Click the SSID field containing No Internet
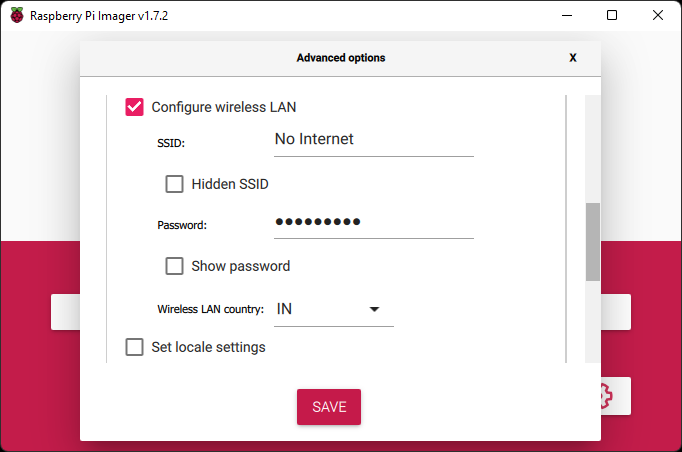Image resolution: width=682 pixels, height=452 pixels. click(374, 141)
